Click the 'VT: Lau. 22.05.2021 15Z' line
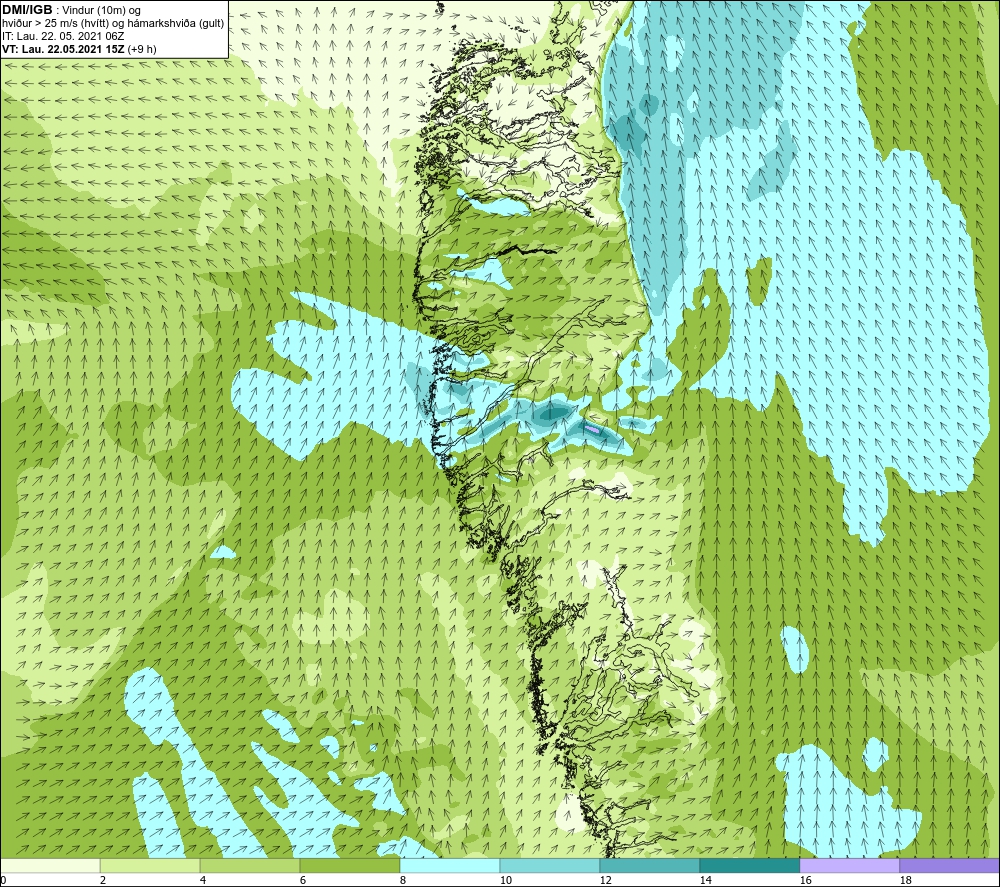The height and width of the screenshot is (887, 1000). 63,48
